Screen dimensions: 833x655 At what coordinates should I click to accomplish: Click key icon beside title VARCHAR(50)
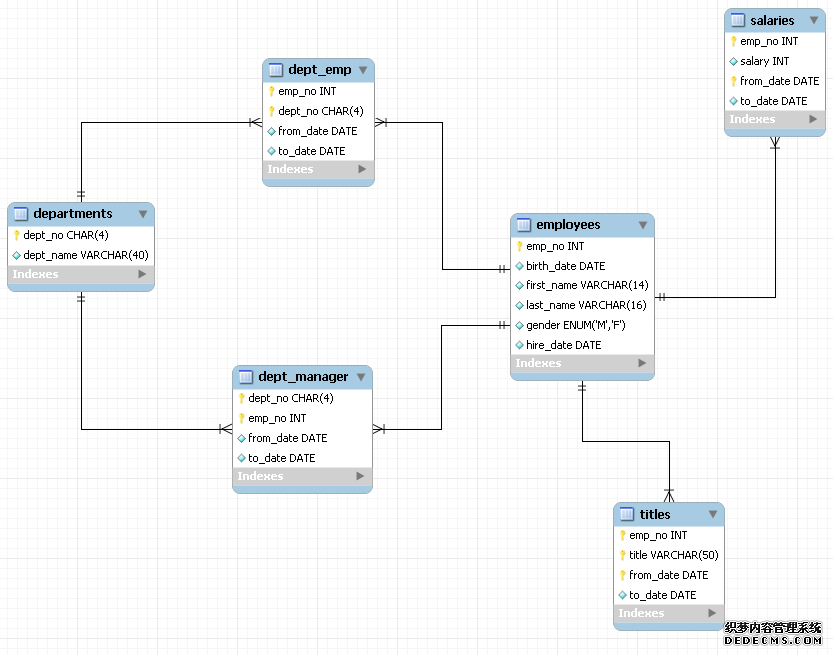click(622, 555)
